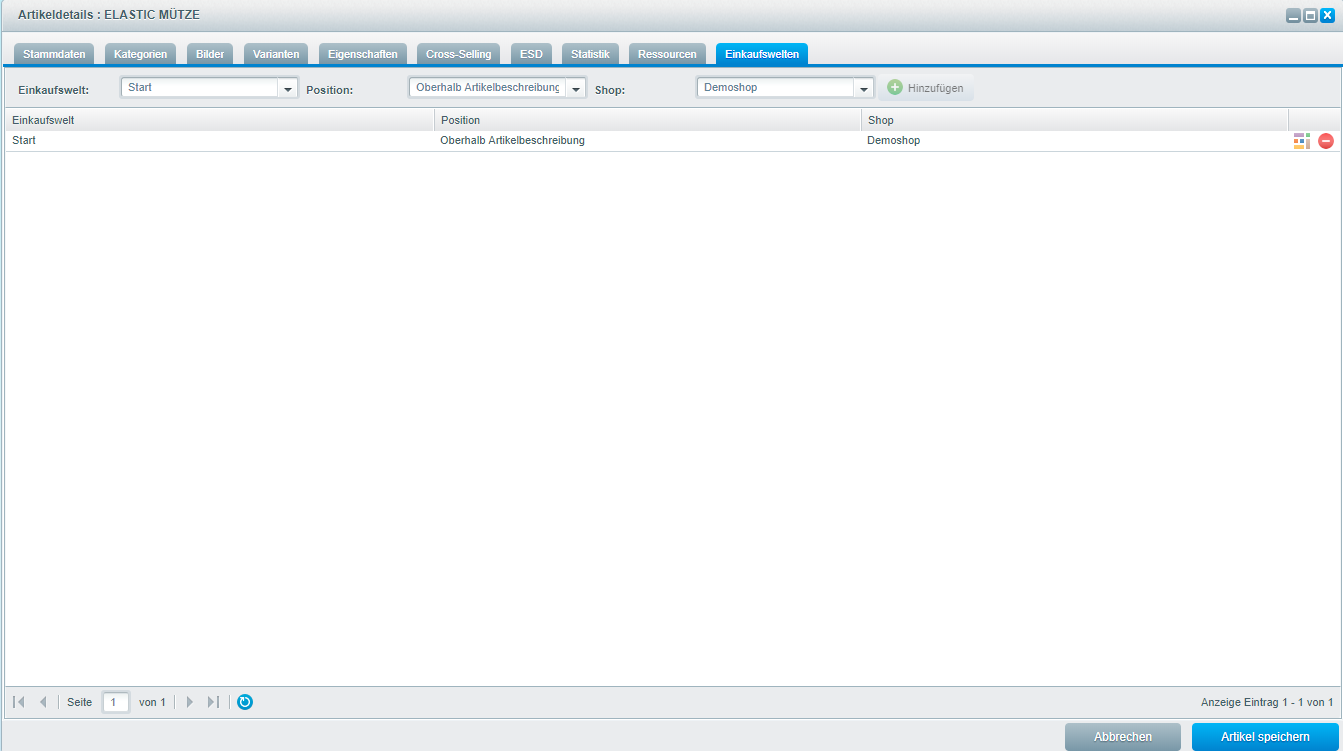Sort by the Shop column header
Viewport: 1343px width, 751px height.
point(1075,120)
